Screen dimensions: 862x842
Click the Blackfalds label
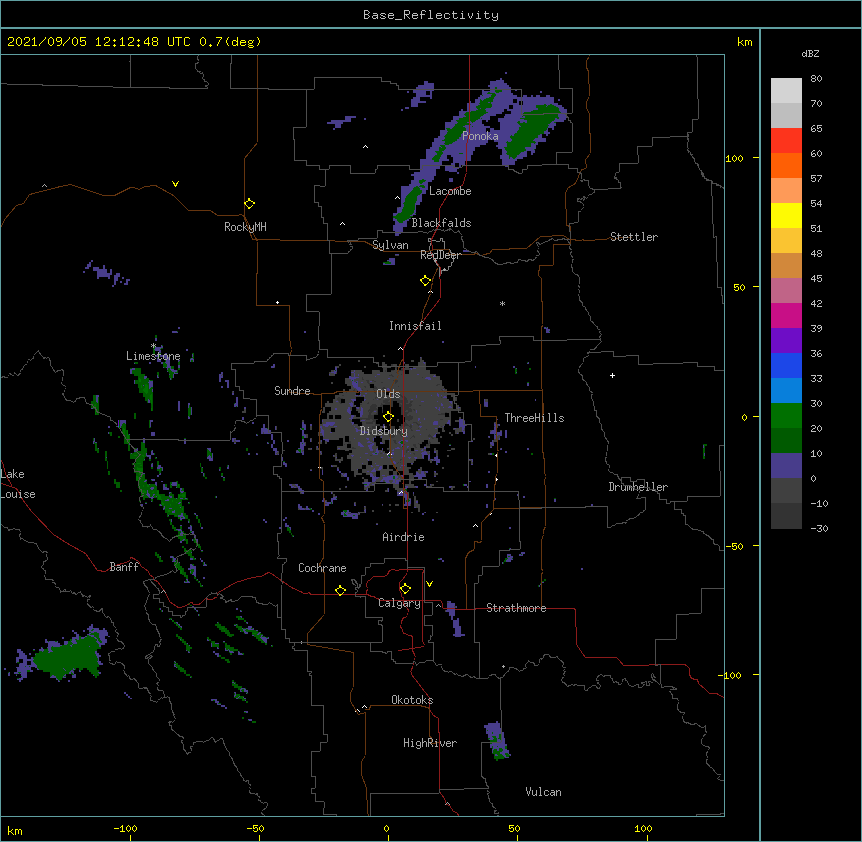[x=441, y=223]
